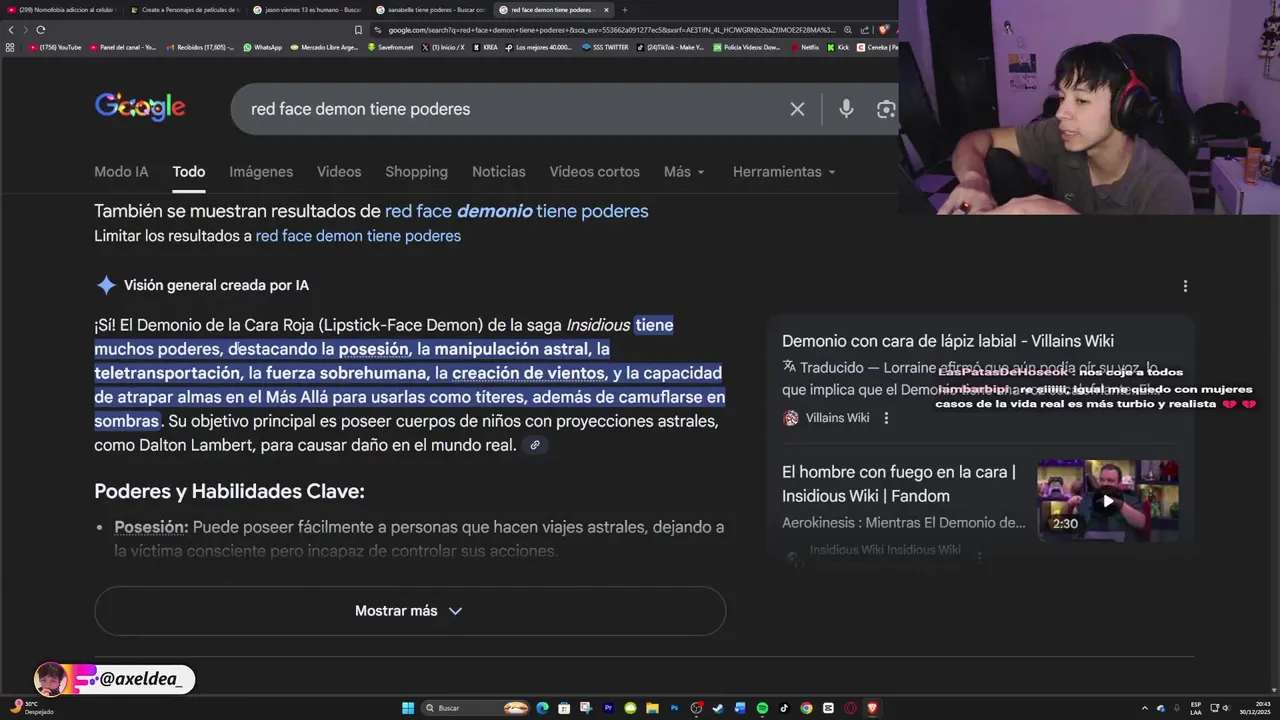Click the browser address bar URL
Viewport: 1280px width, 720px height.
[x=610, y=30]
